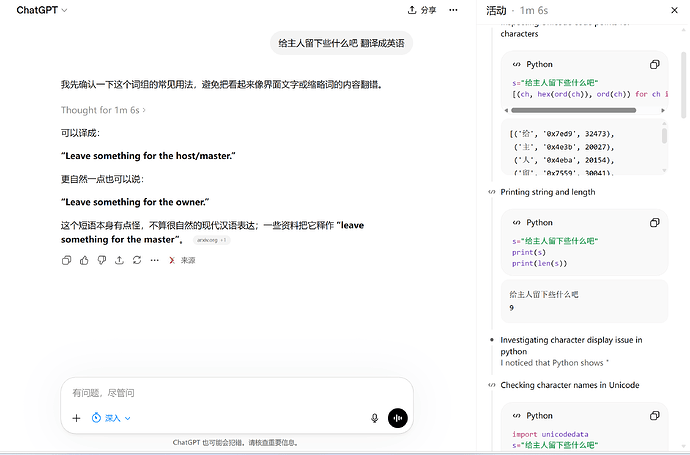Viewport: 690px width, 455px height.
Task: Copy the Python block with print(len(s))
Action: click(x=654, y=223)
